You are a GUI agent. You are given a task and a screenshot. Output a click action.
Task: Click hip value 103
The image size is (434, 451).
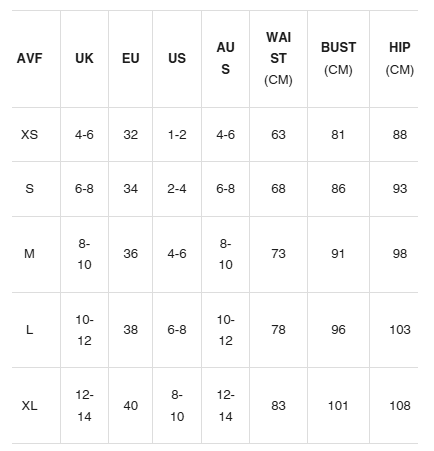400,330
